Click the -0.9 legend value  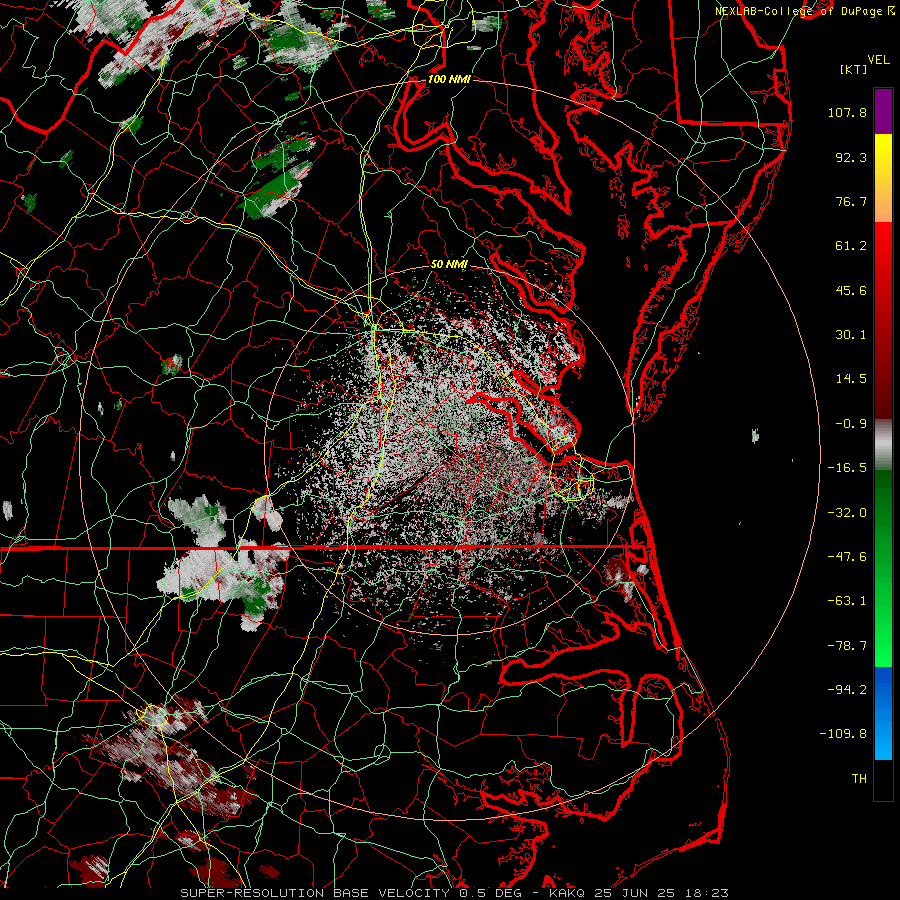[x=851, y=424]
